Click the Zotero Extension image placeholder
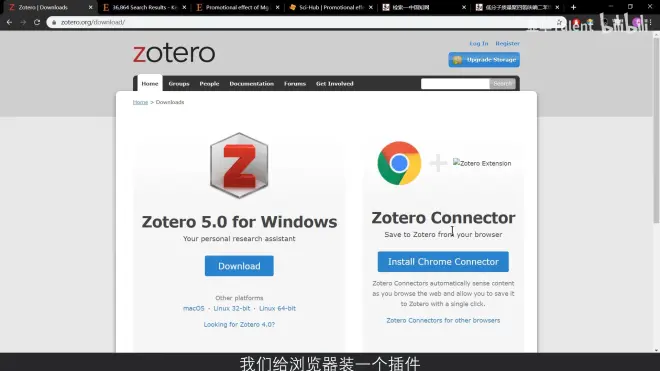660x371 pixels. [x=482, y=163]
